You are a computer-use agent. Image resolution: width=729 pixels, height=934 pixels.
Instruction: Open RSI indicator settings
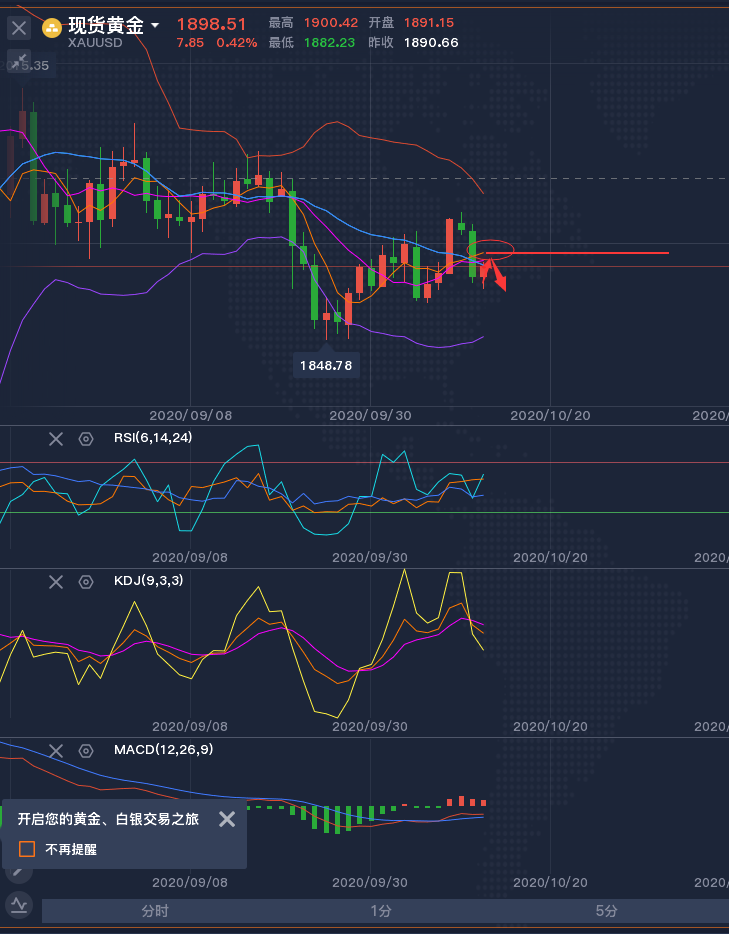[86, 438]
